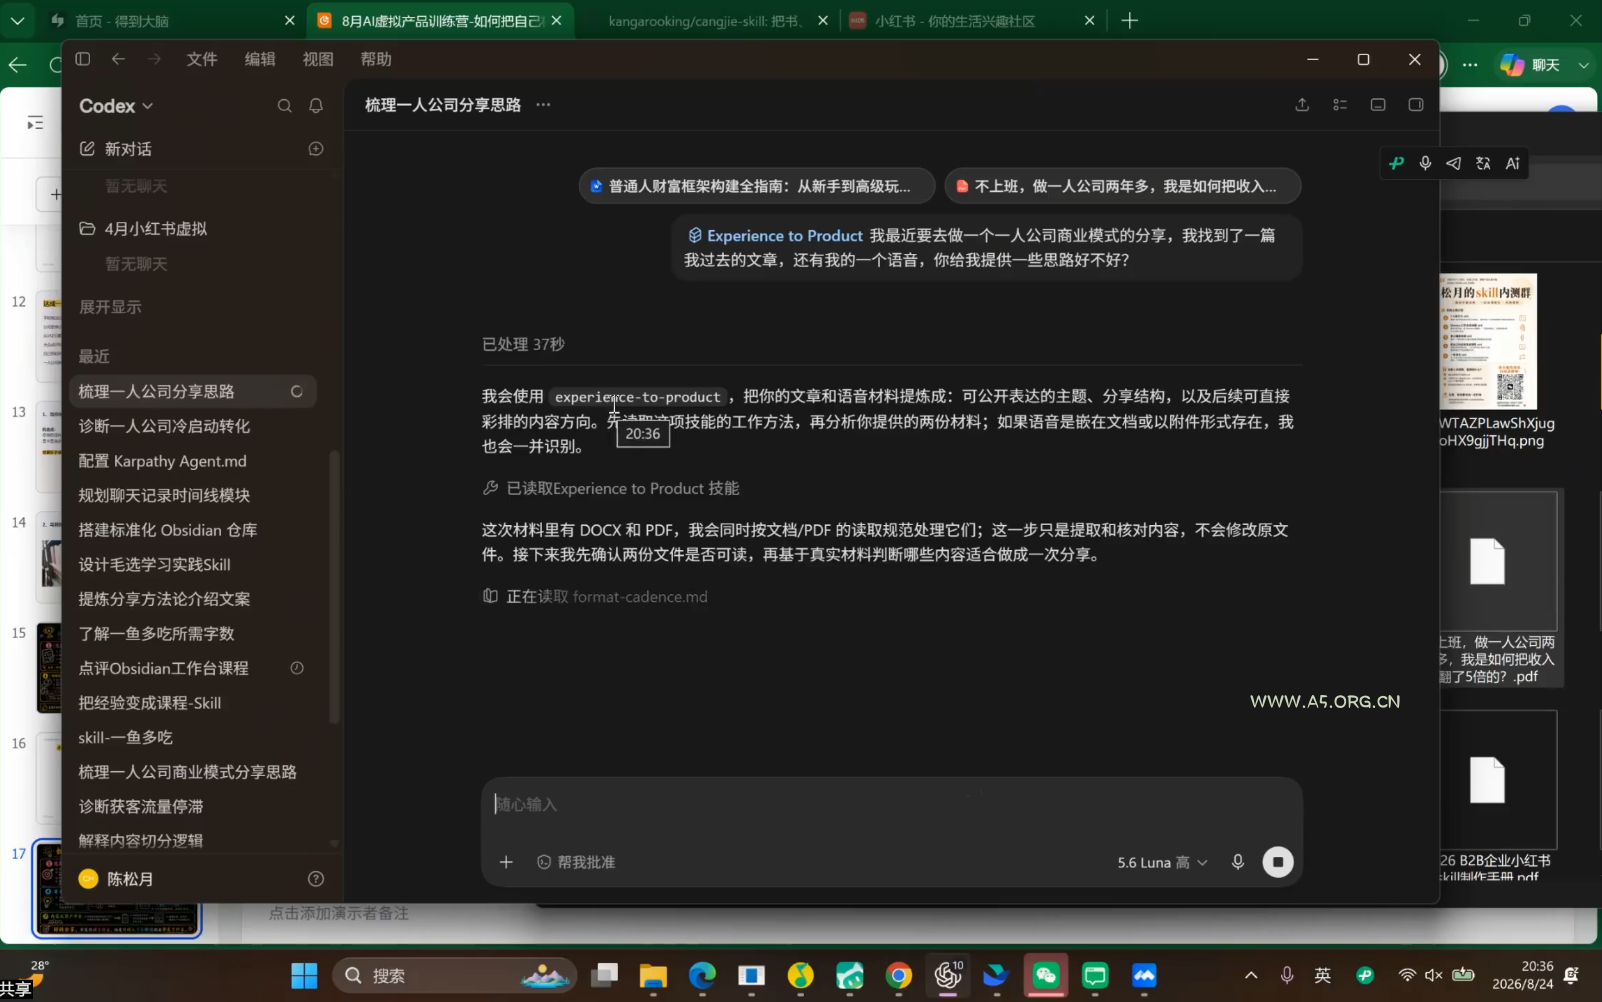This screenshot has height=1002, width=1602.
Task: Go back with the Codex back arrow
Action: [118, 59]
